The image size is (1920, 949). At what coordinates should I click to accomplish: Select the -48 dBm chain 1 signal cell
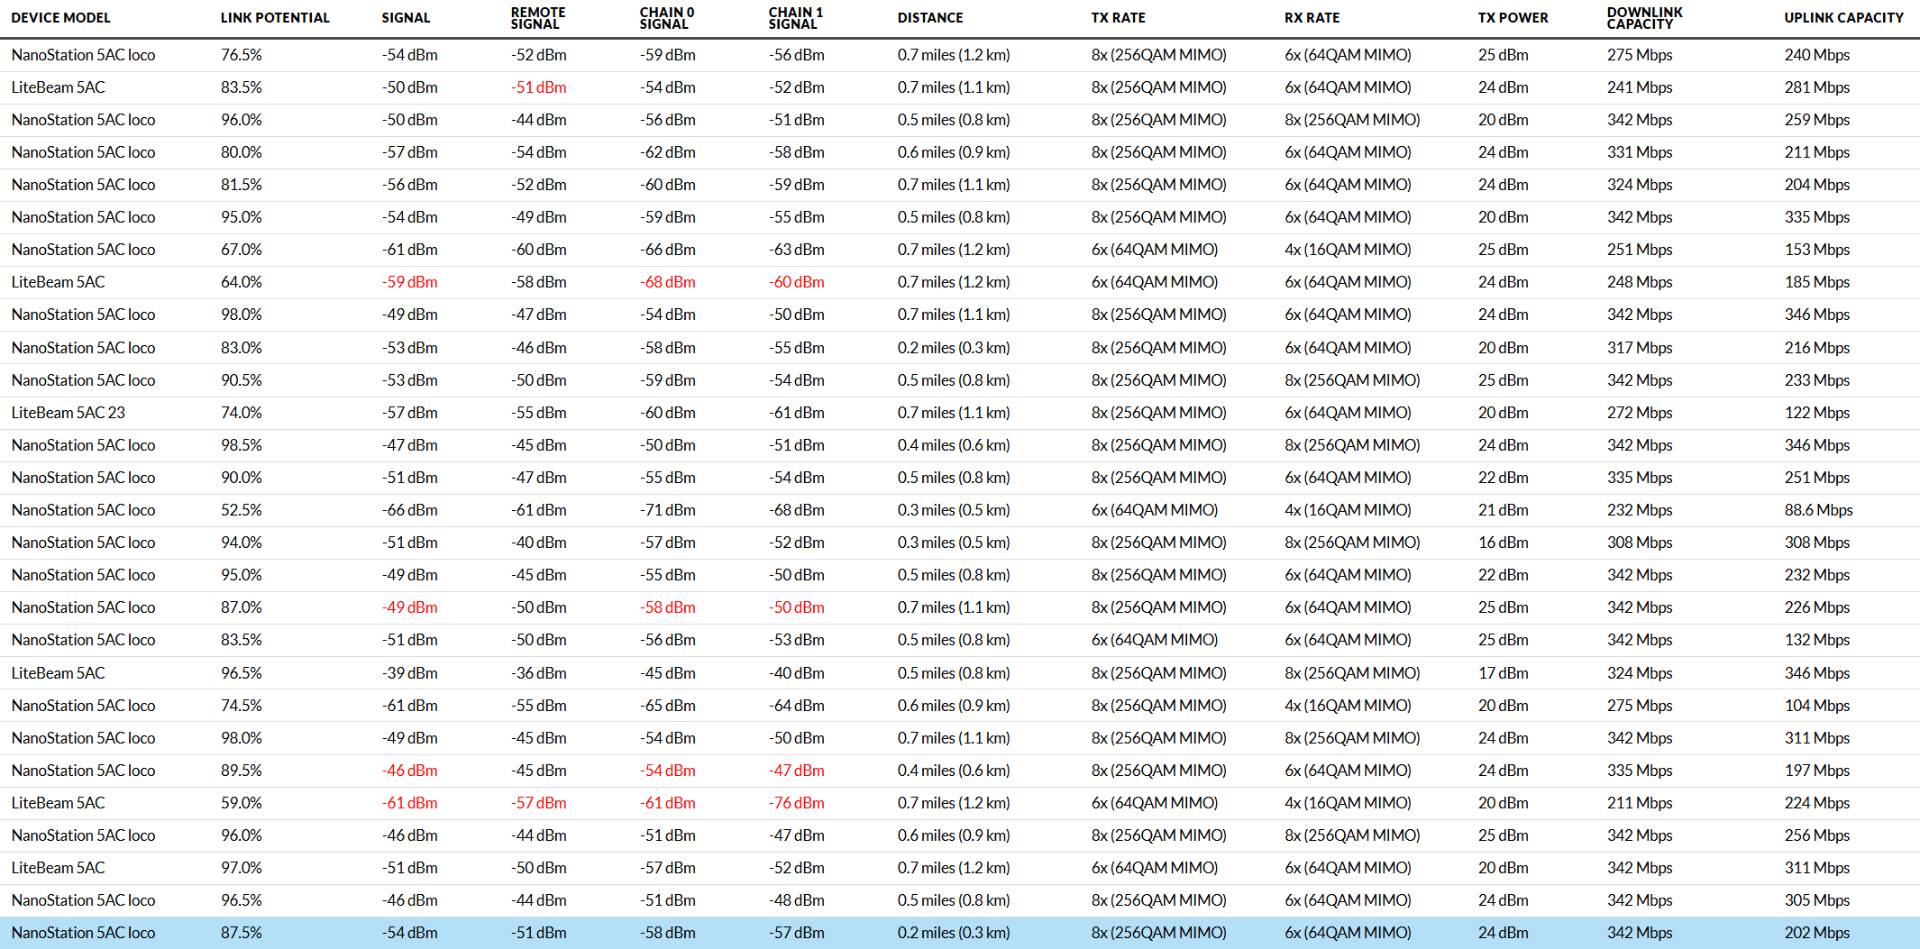pyautogui.click(x=797, y=901)
